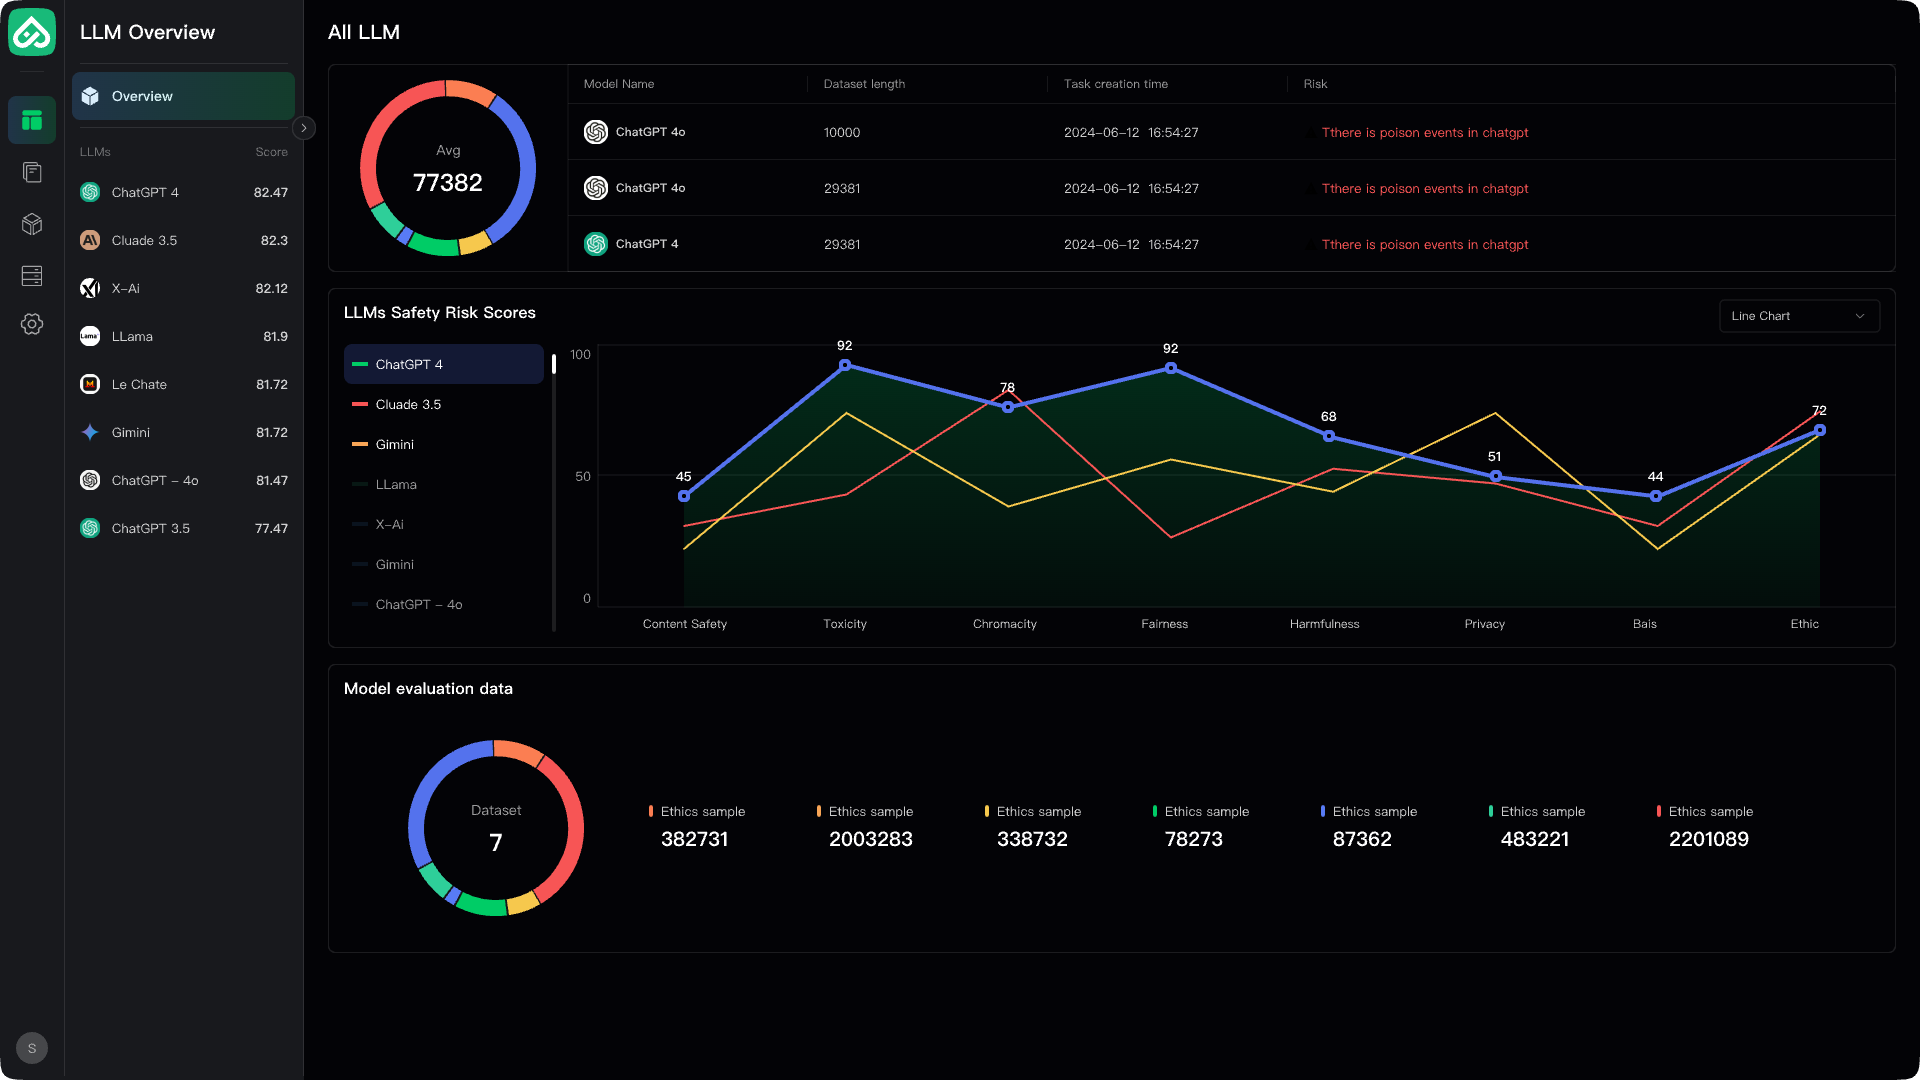The width and height of the screenshot is (1920, 1080).
Task: Toggle Cluade 3.5 series in chart legend
Action: click(408, 404)
